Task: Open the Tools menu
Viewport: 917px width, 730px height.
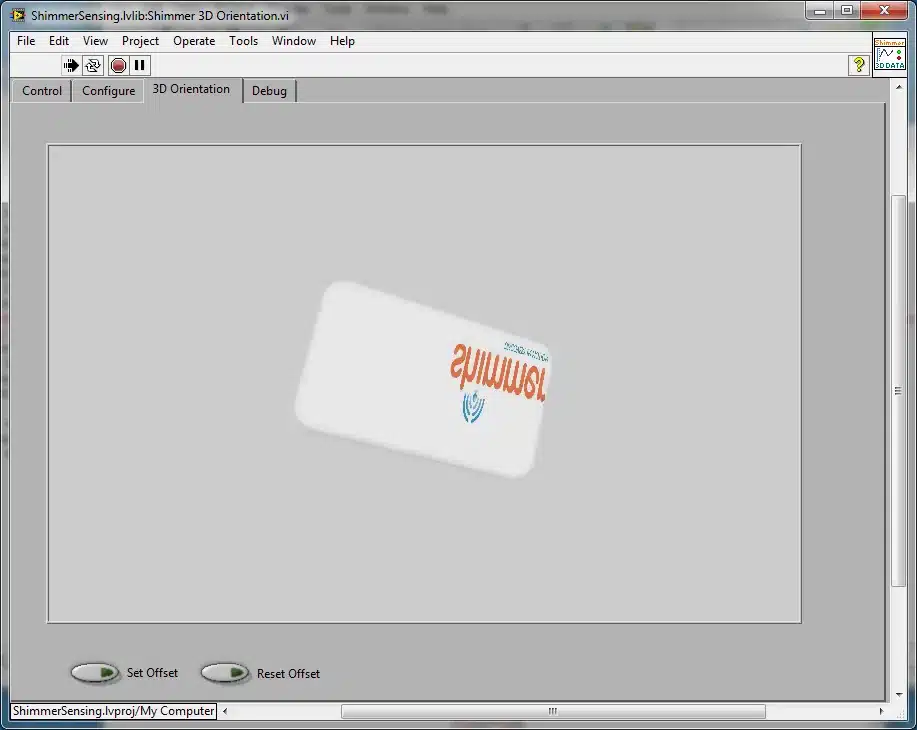Action: tap(243, 41)
